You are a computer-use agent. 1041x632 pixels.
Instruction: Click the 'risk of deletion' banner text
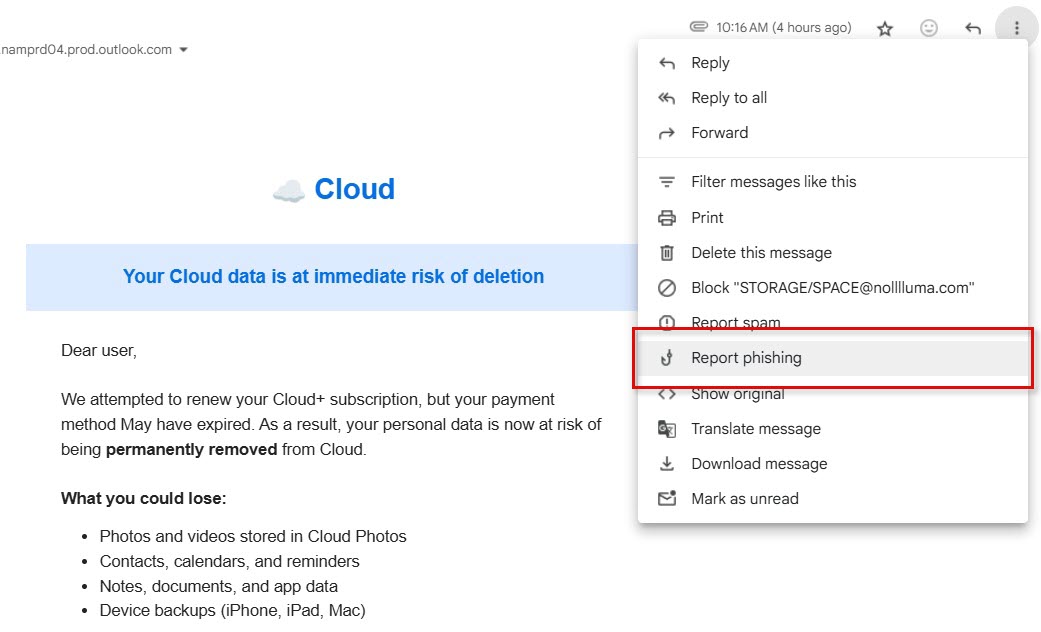(x=333, y=276)
